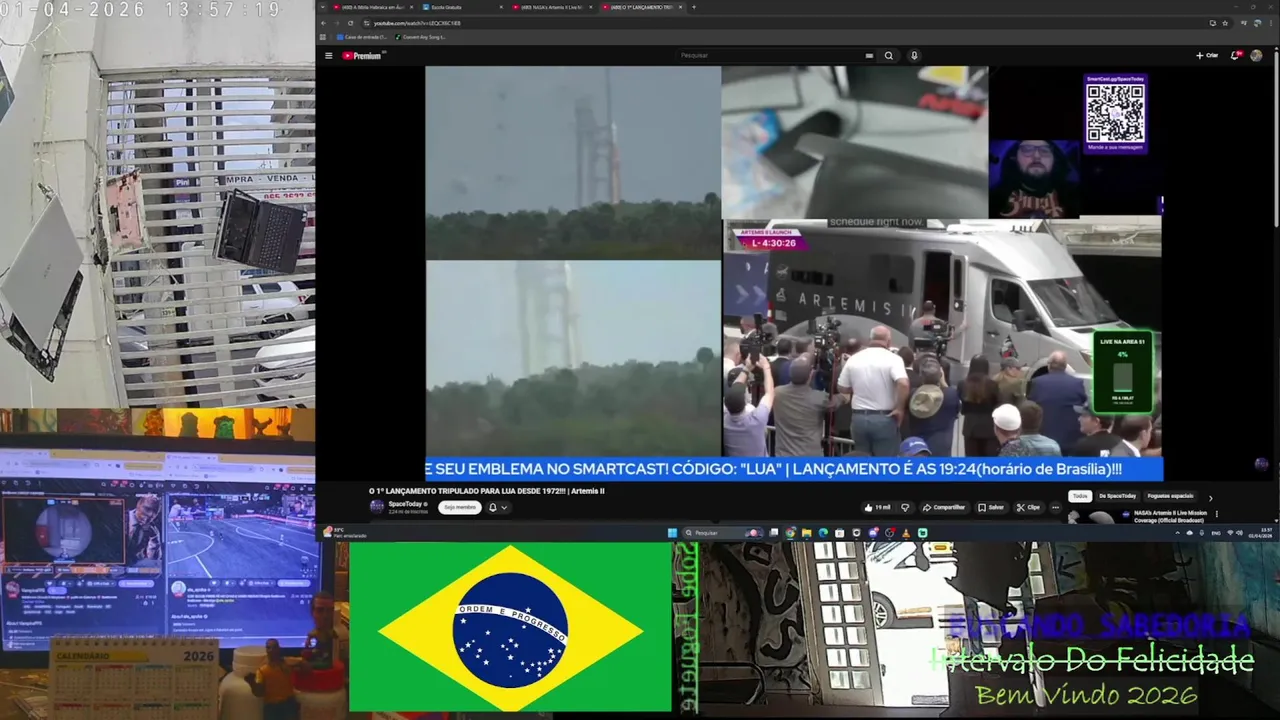Screen dimensions: 1280x720
Task: Open the YouTube account avatar menu
Action: click(x=1256, y=55)
